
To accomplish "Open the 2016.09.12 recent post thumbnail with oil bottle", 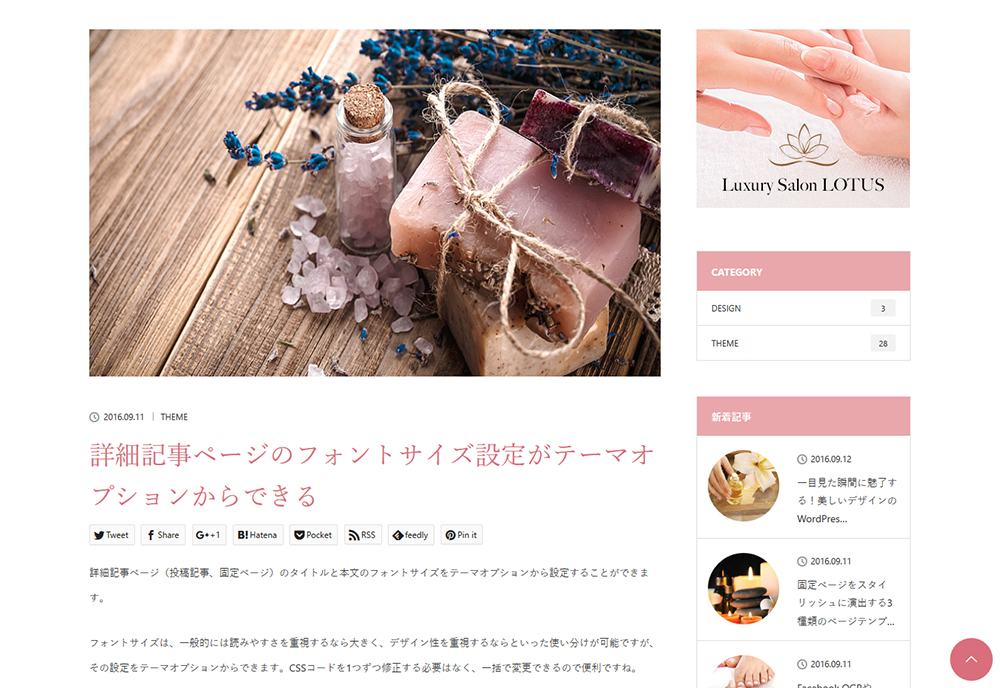I will pyautogui.click(x=744, y=486).
